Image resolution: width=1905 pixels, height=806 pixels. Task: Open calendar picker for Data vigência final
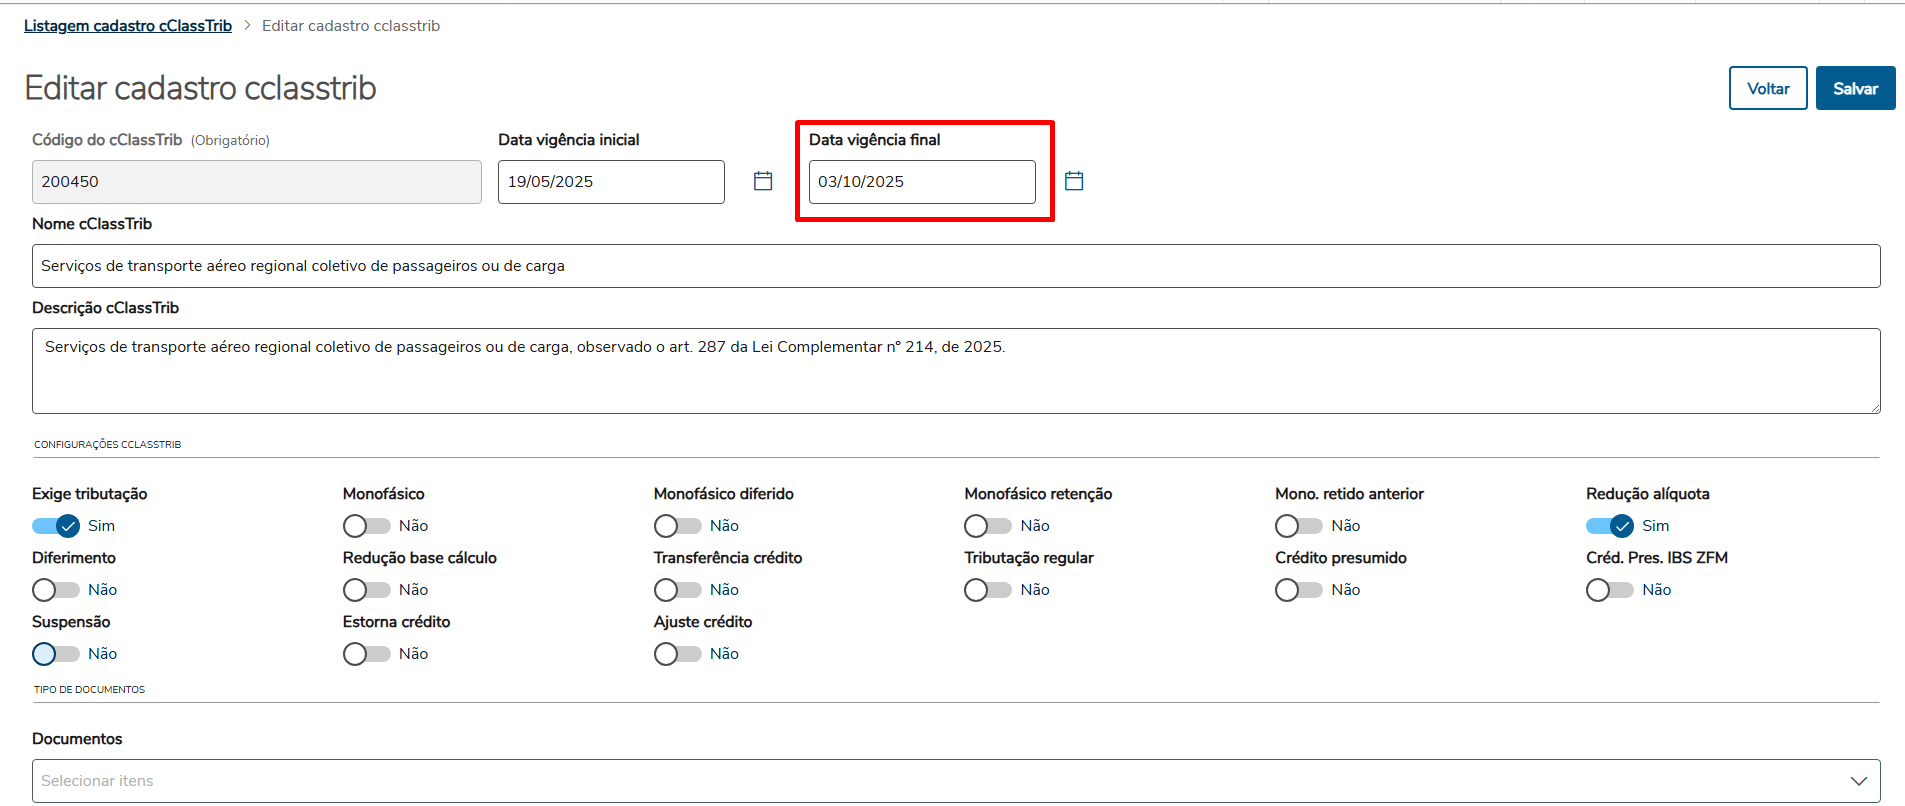1074,181
